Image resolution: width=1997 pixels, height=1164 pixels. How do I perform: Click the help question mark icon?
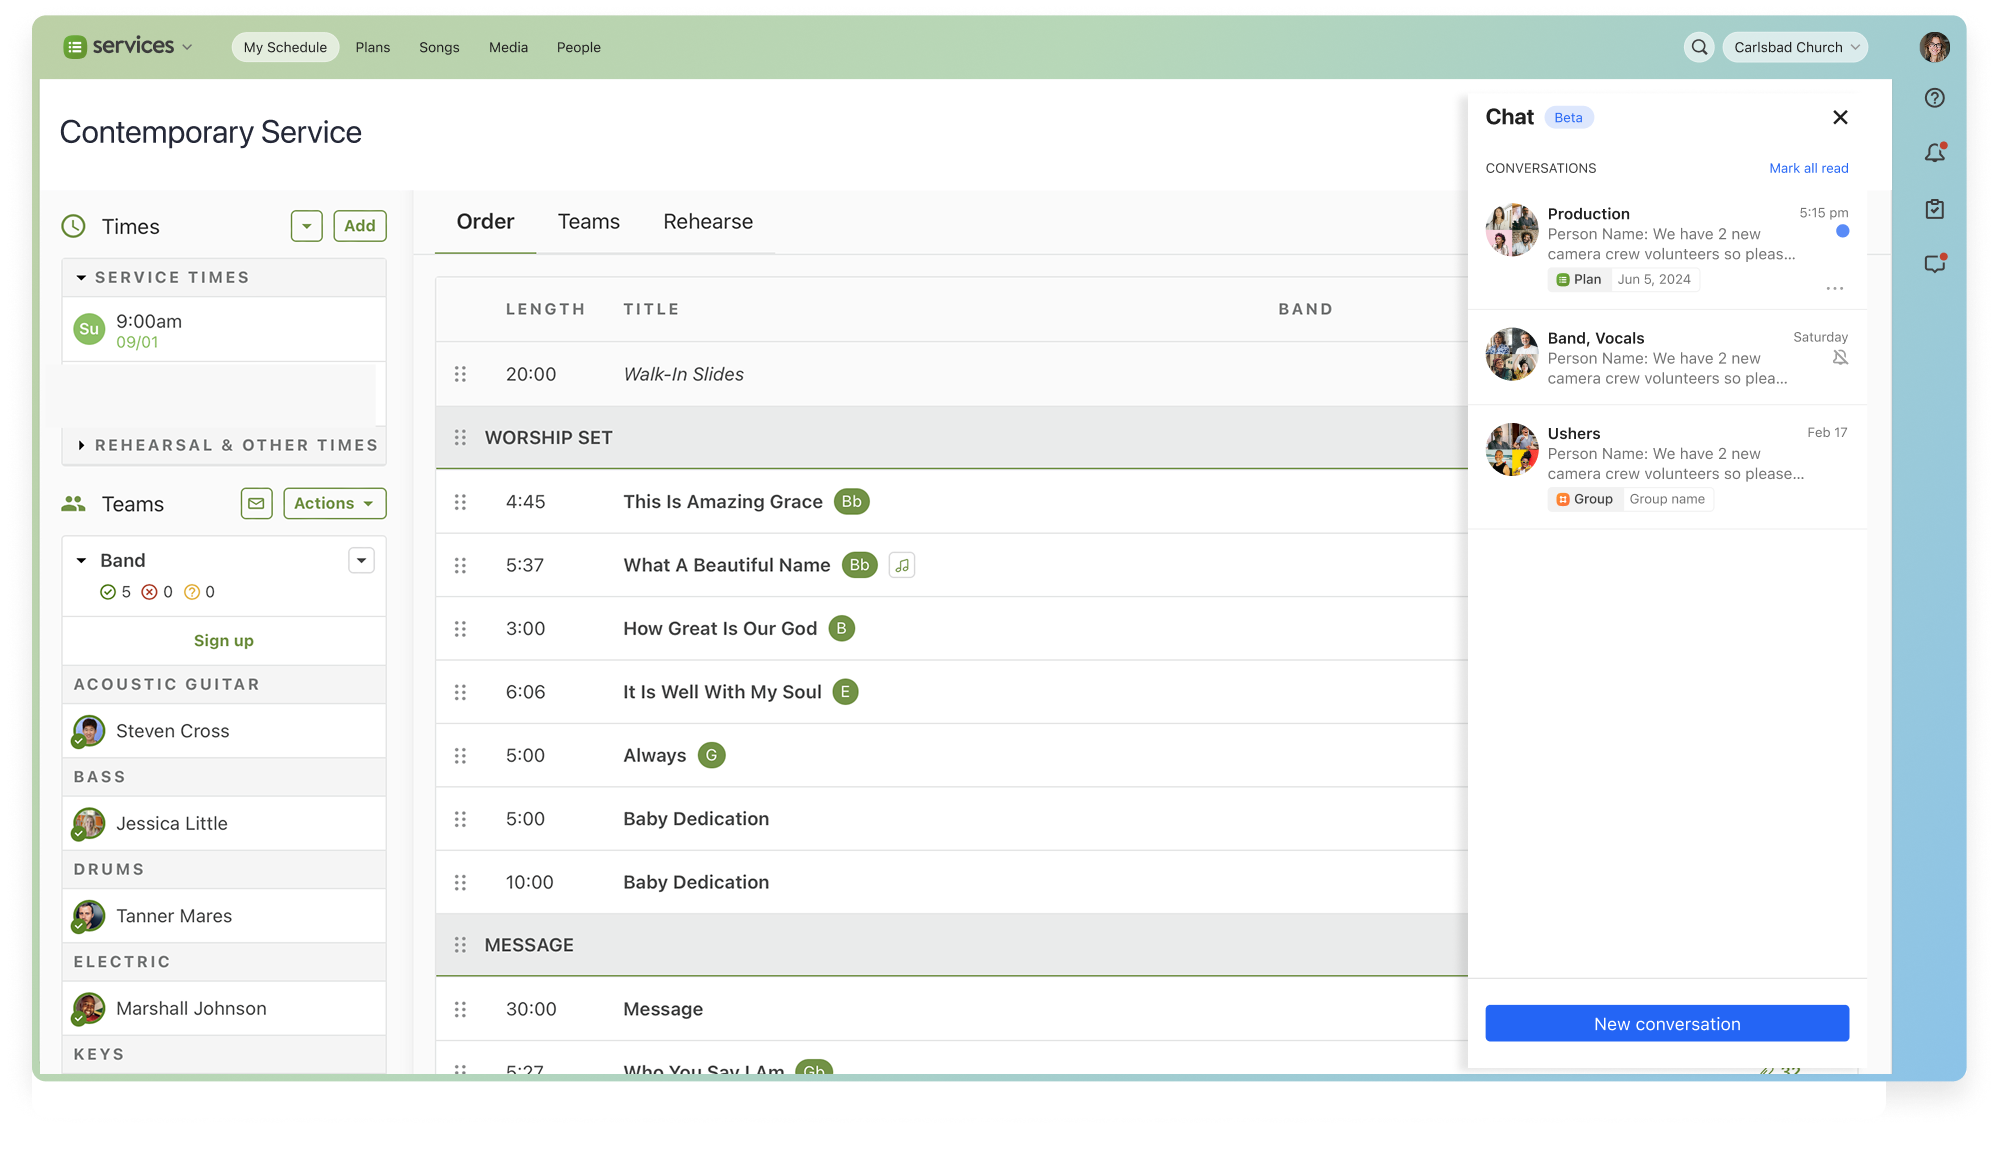click(x=1934, y=98)
